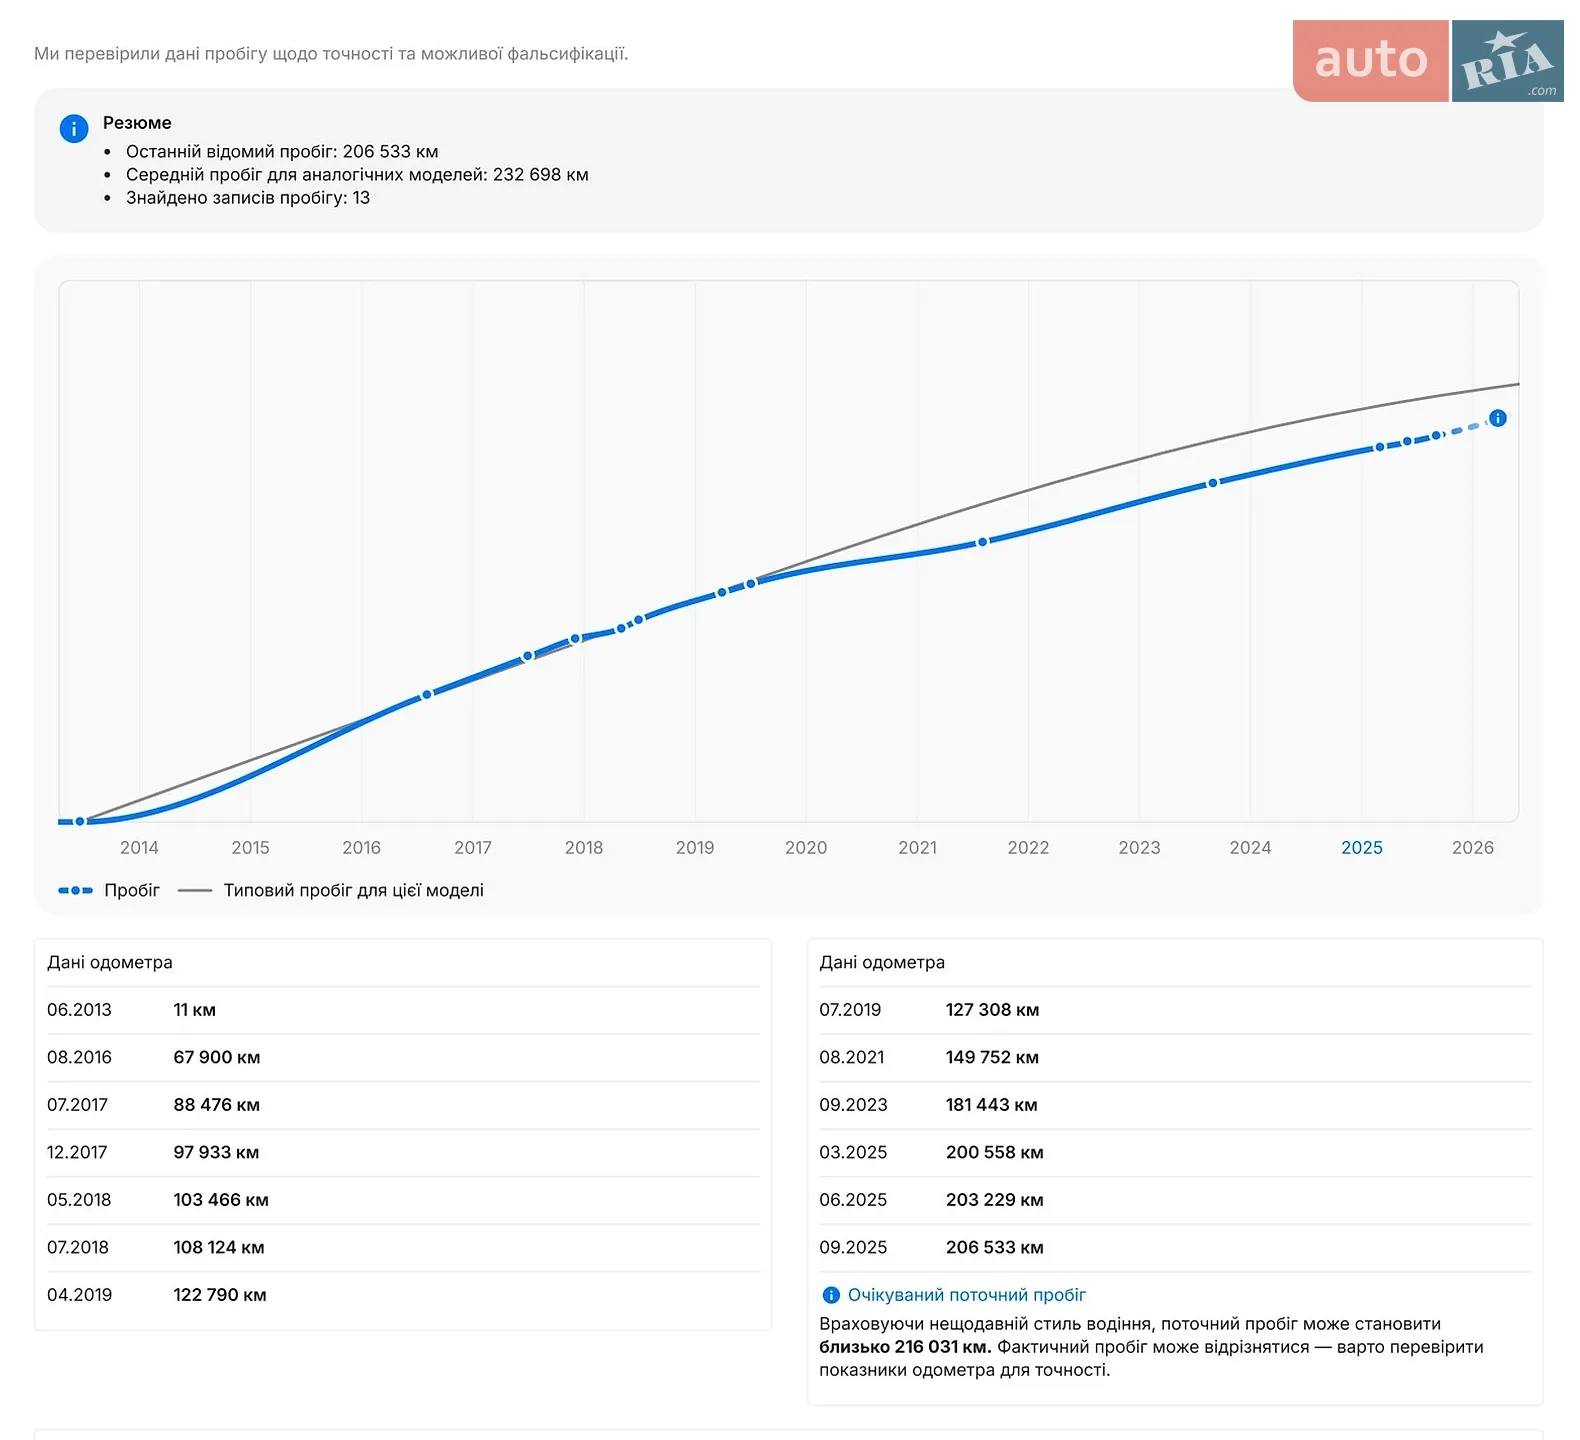Click the auto logo in the header

tap(1370, 61)
